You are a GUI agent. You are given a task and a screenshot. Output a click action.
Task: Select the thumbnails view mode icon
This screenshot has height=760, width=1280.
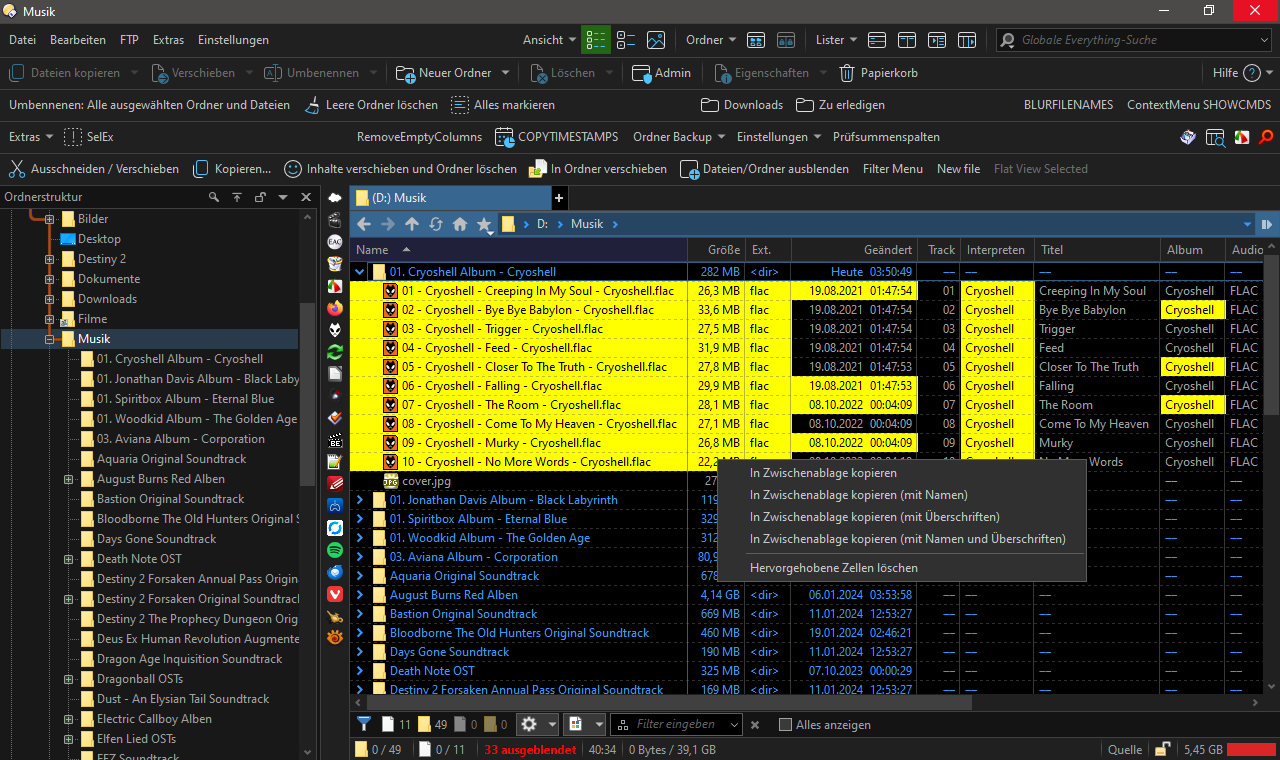[656, 40]
